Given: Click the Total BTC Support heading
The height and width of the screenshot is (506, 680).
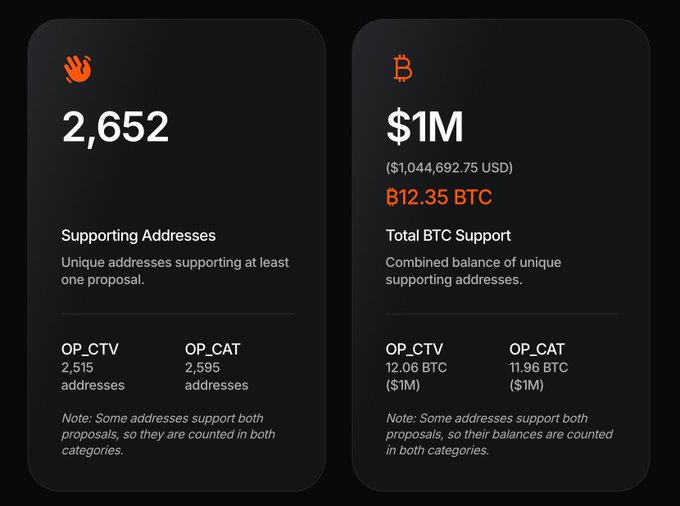Looking at the screenshot, I should click(448, 236).
